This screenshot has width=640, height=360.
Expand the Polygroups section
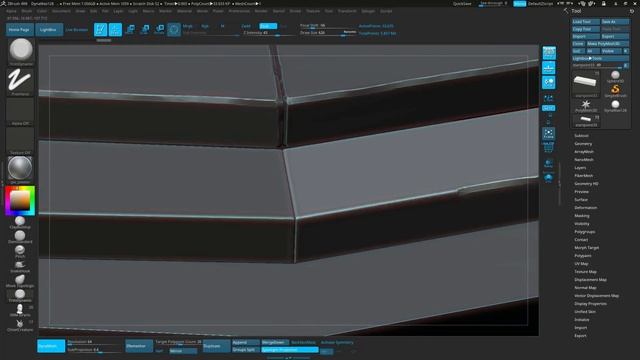click(x=584, y=231)
